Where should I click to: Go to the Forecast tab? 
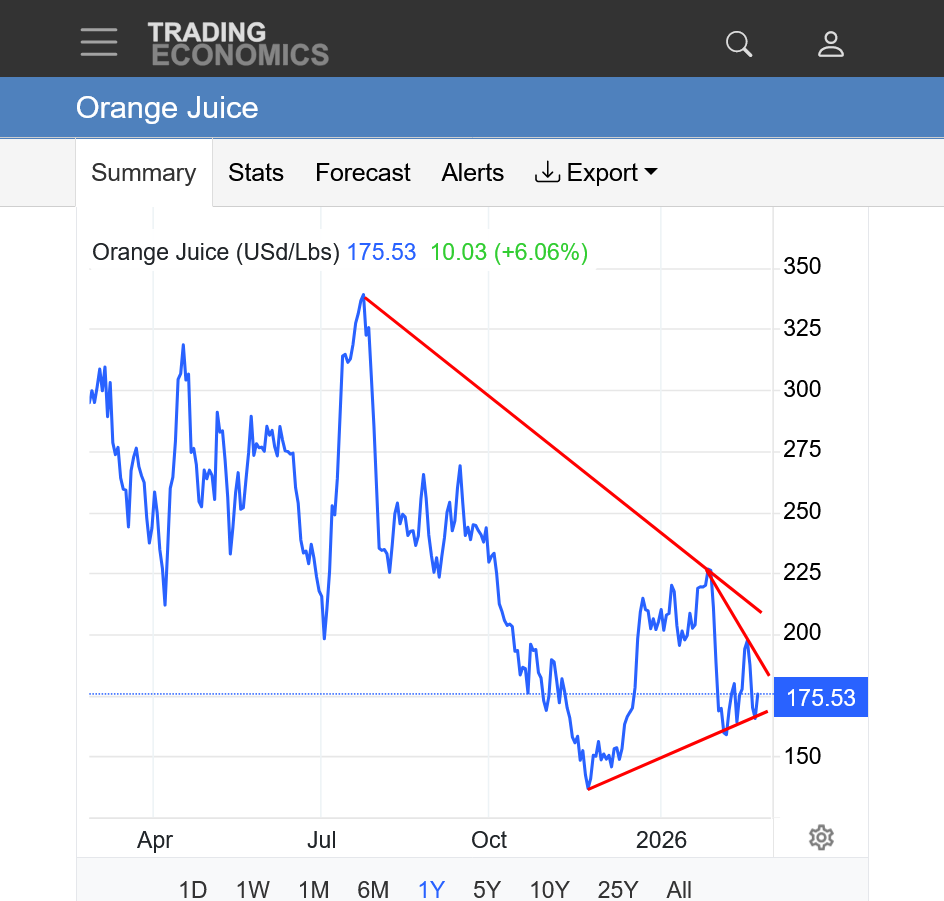click(x=363, y=173)
